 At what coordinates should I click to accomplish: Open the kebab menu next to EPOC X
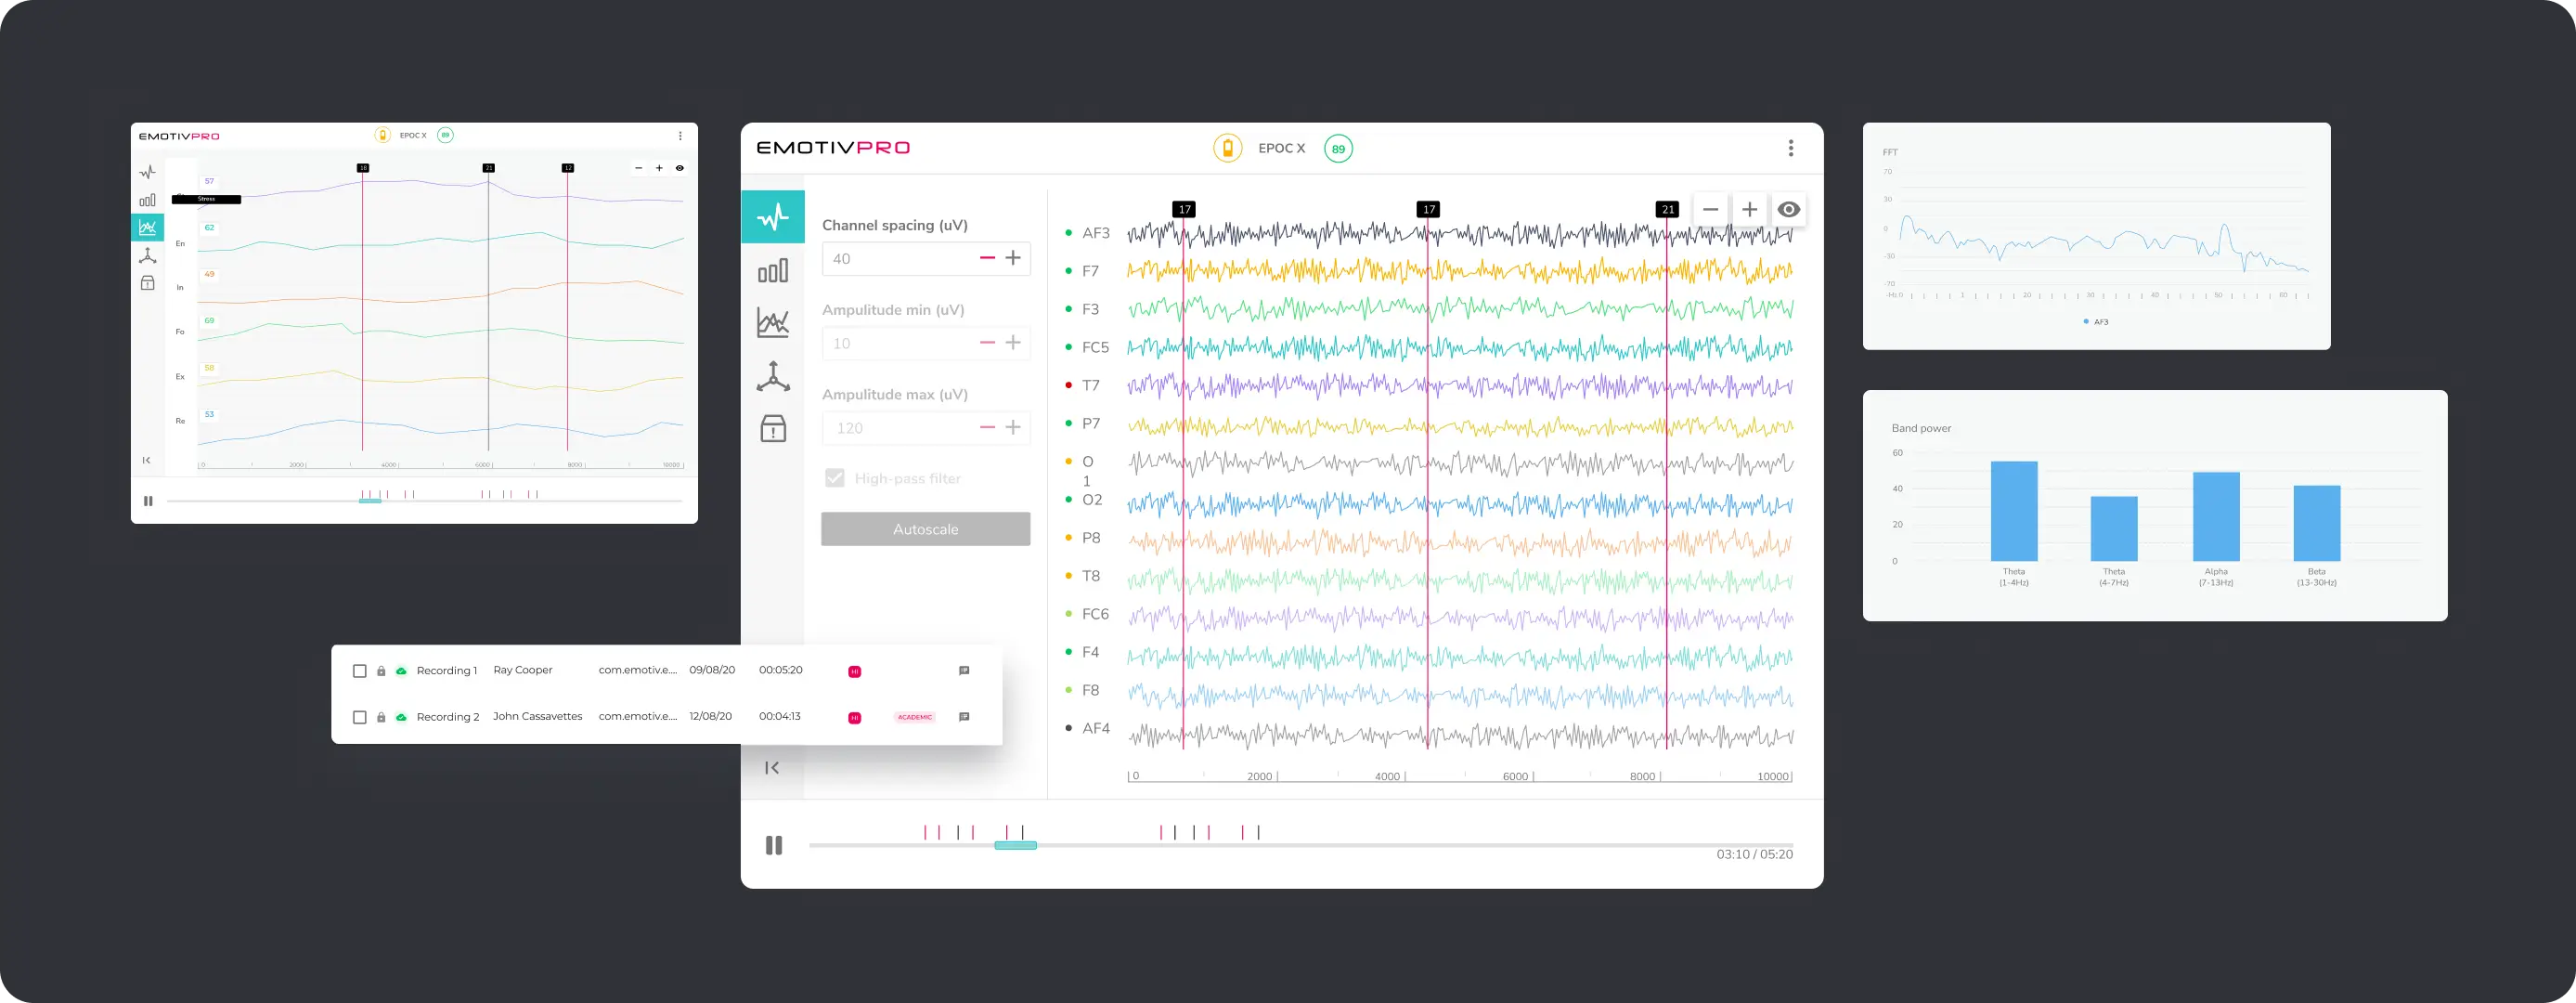click(x=1791, y=147)
